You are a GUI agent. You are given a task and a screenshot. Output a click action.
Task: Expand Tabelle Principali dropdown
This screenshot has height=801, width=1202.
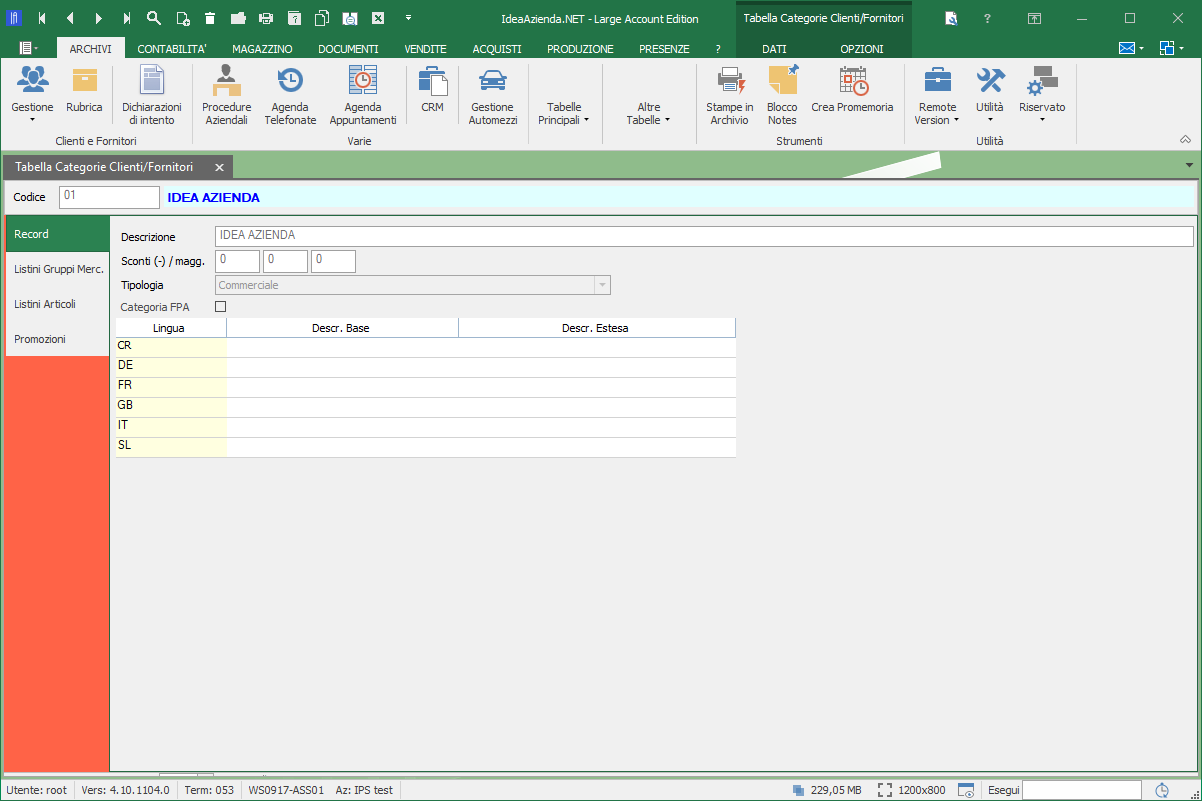pyautogui.click(x=564, y=113)
